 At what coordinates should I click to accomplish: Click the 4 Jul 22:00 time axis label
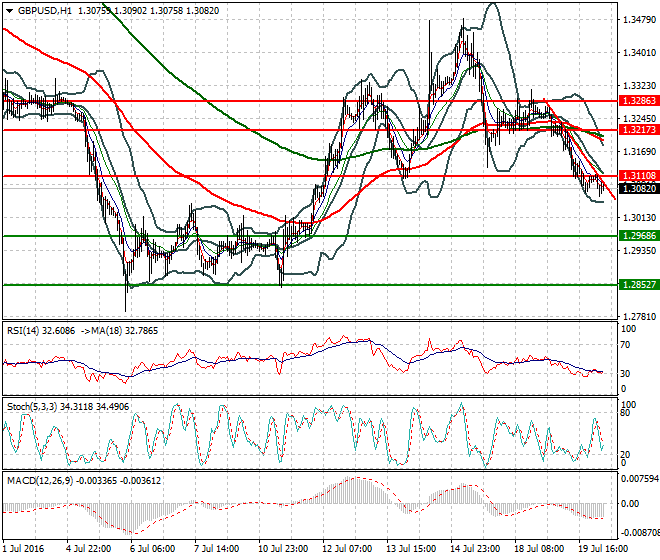pos(89,549)
